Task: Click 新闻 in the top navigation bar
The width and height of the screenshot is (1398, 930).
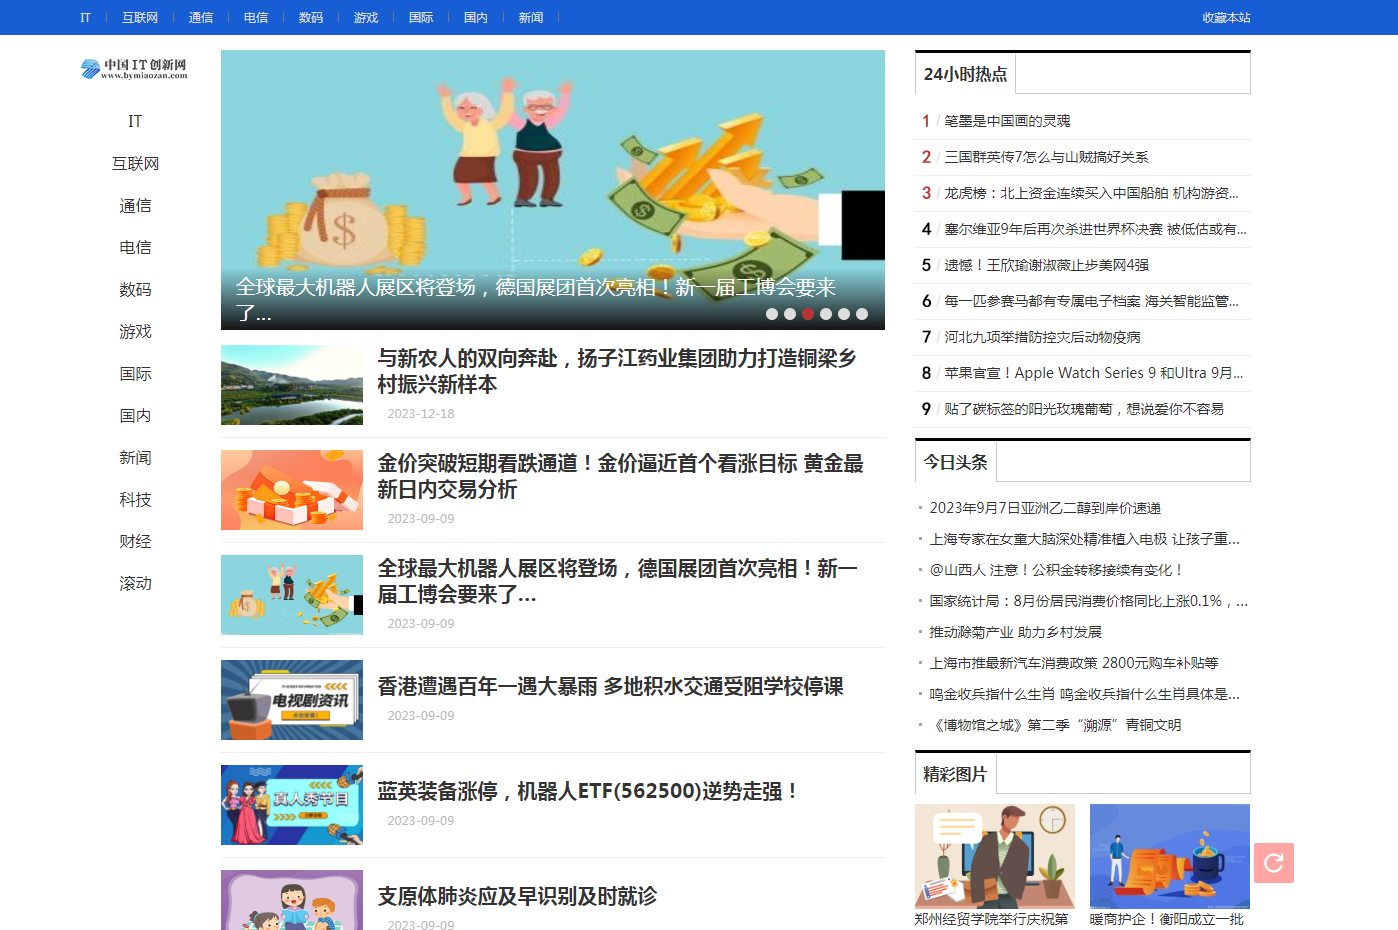Action: point(530,17)
